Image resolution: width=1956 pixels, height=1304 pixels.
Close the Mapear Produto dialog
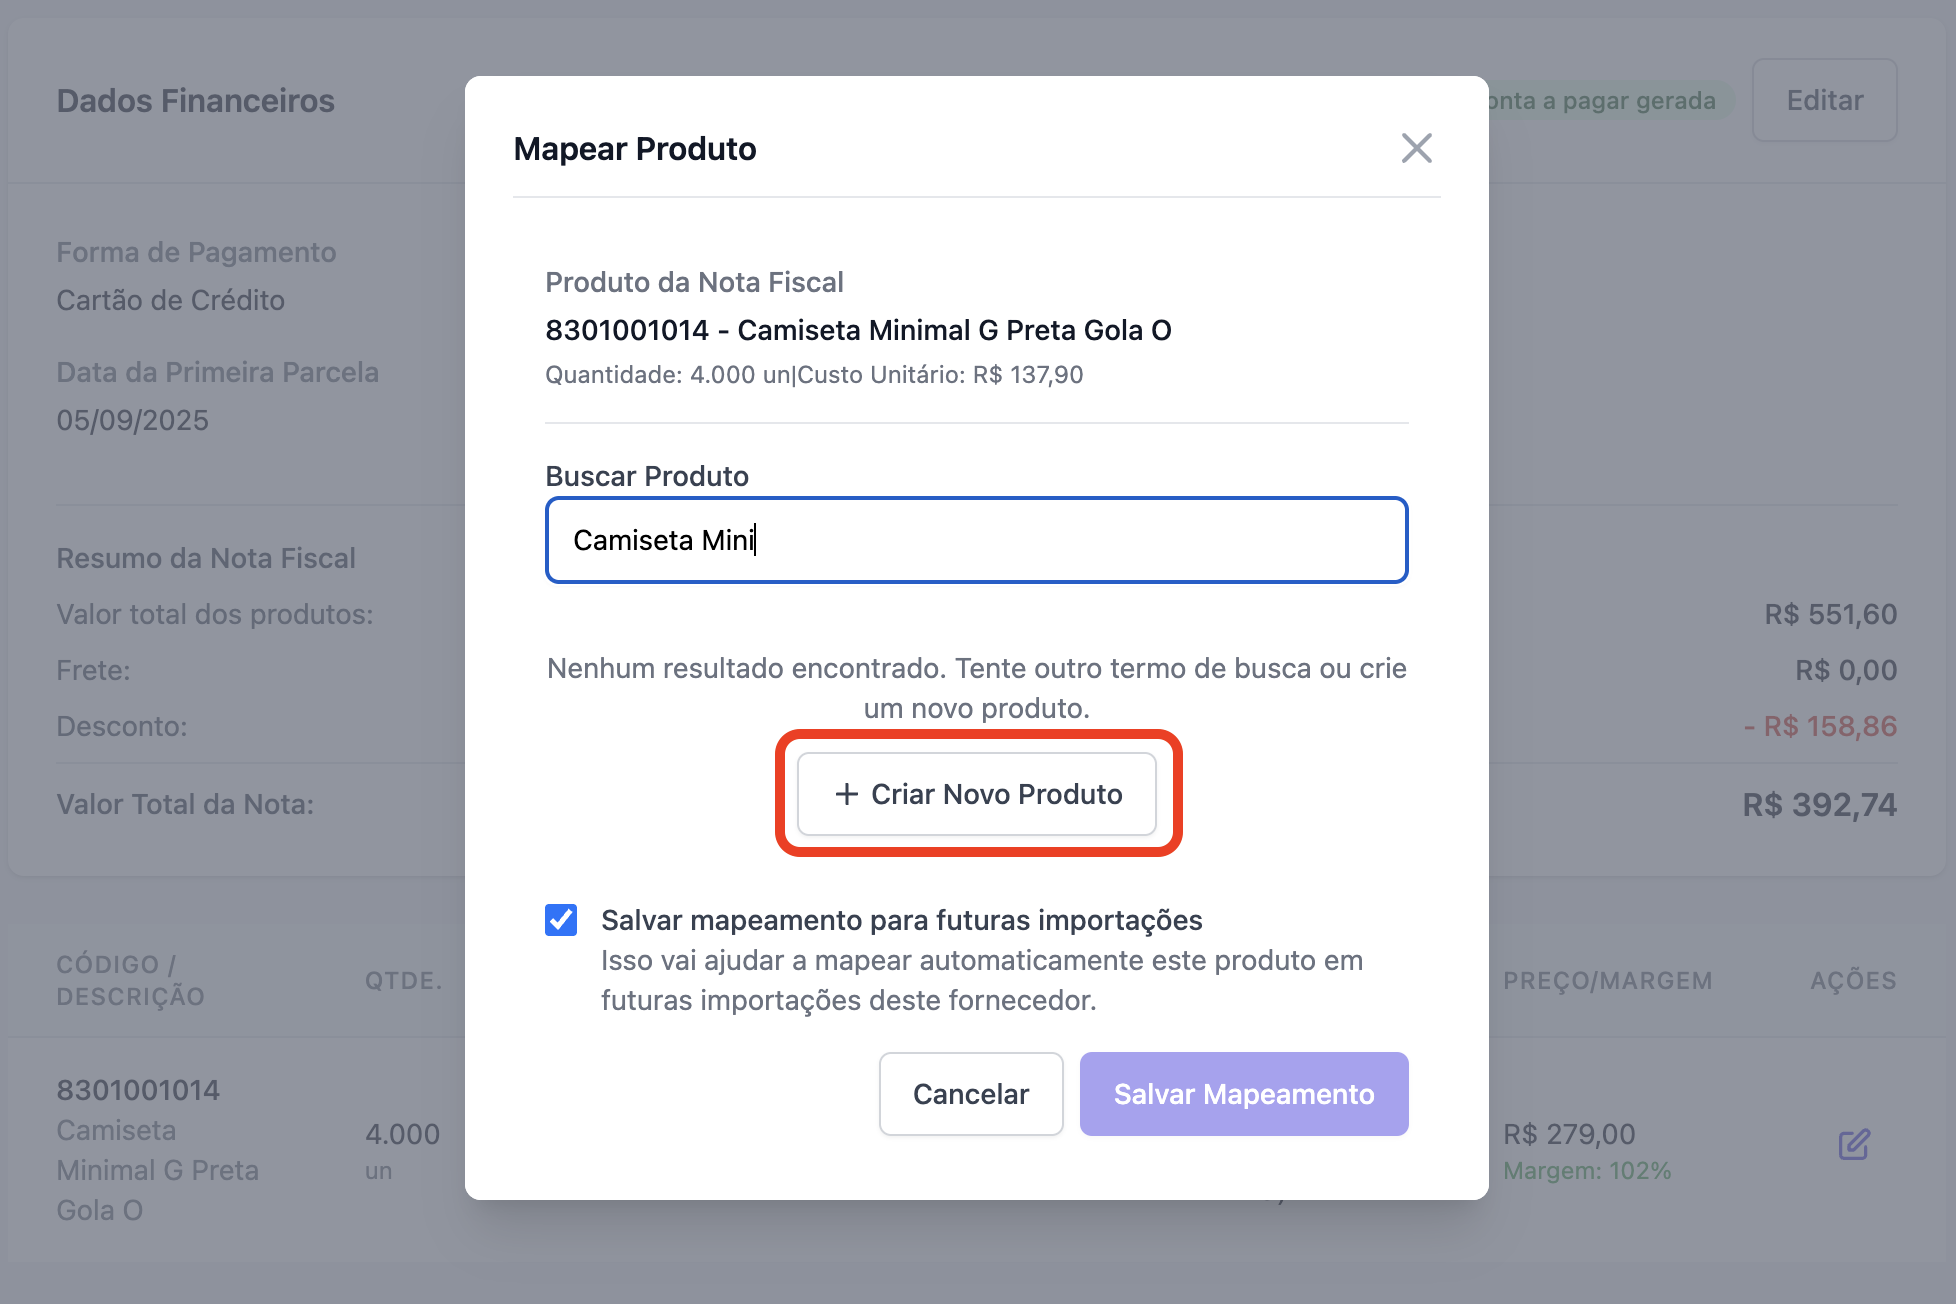pos(1416,148)
